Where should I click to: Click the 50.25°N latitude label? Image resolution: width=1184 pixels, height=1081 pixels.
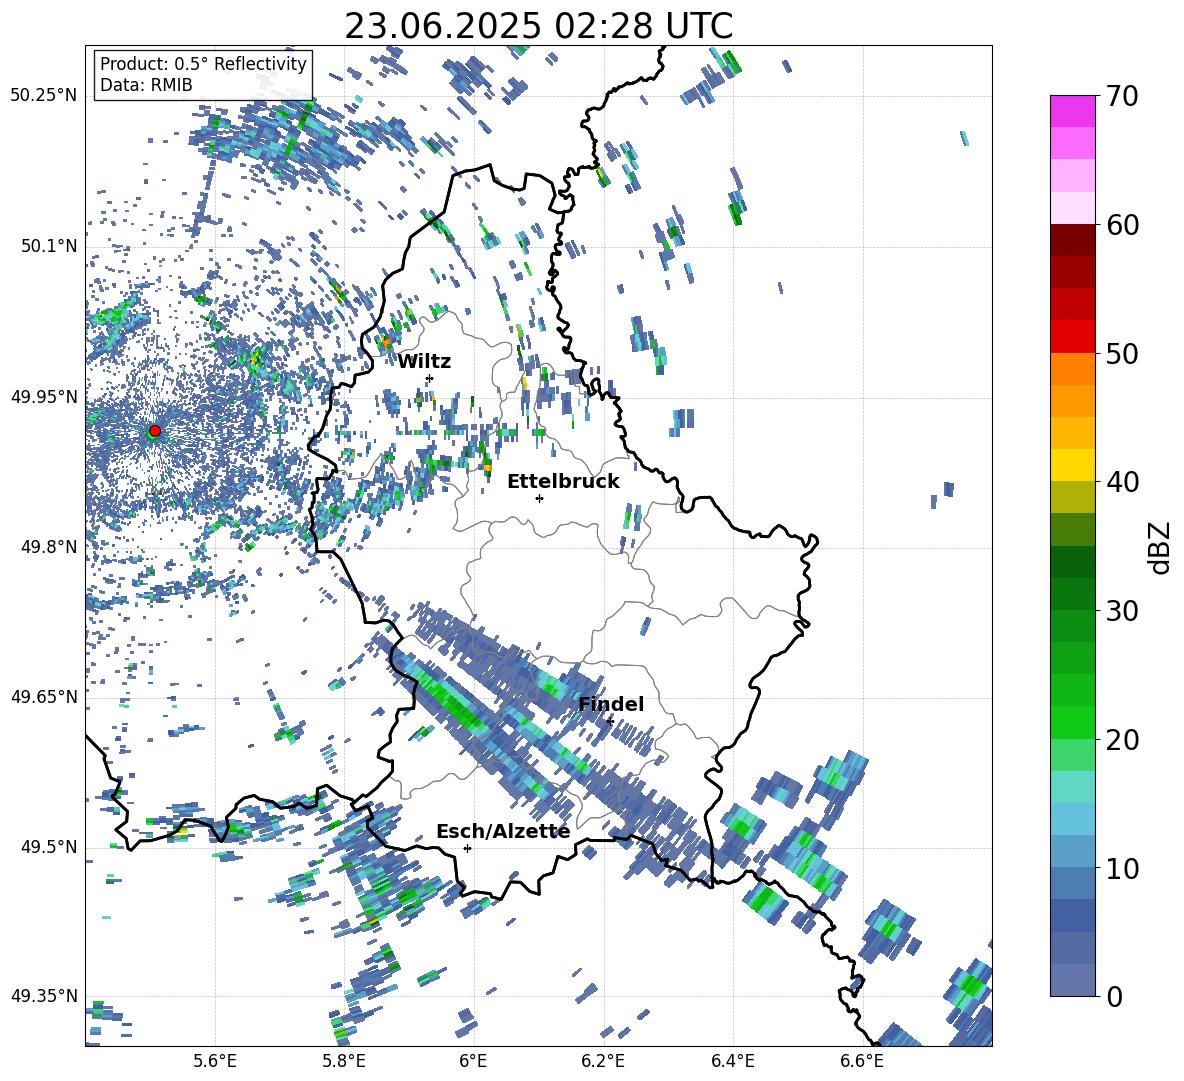pyautogui.click(x=44, y=95)
